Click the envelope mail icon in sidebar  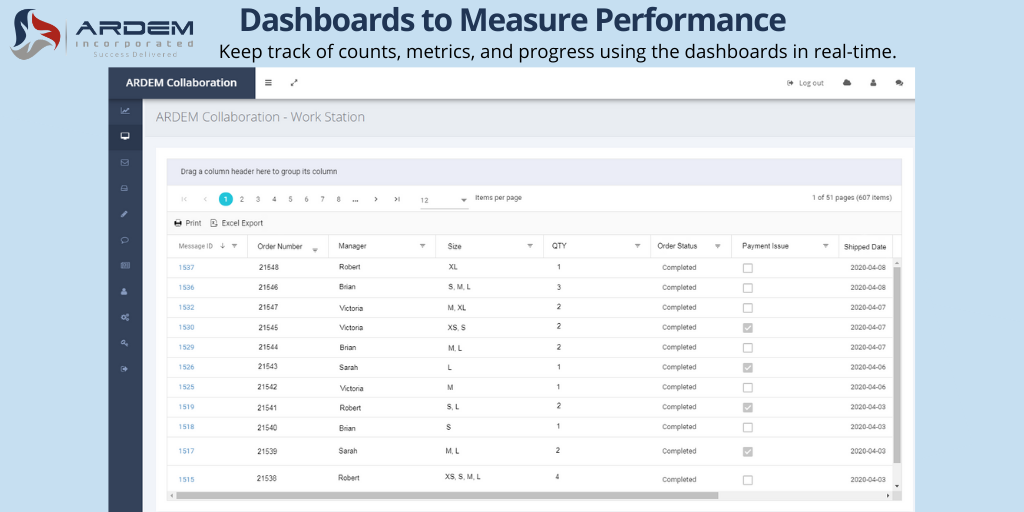[125, 162]
